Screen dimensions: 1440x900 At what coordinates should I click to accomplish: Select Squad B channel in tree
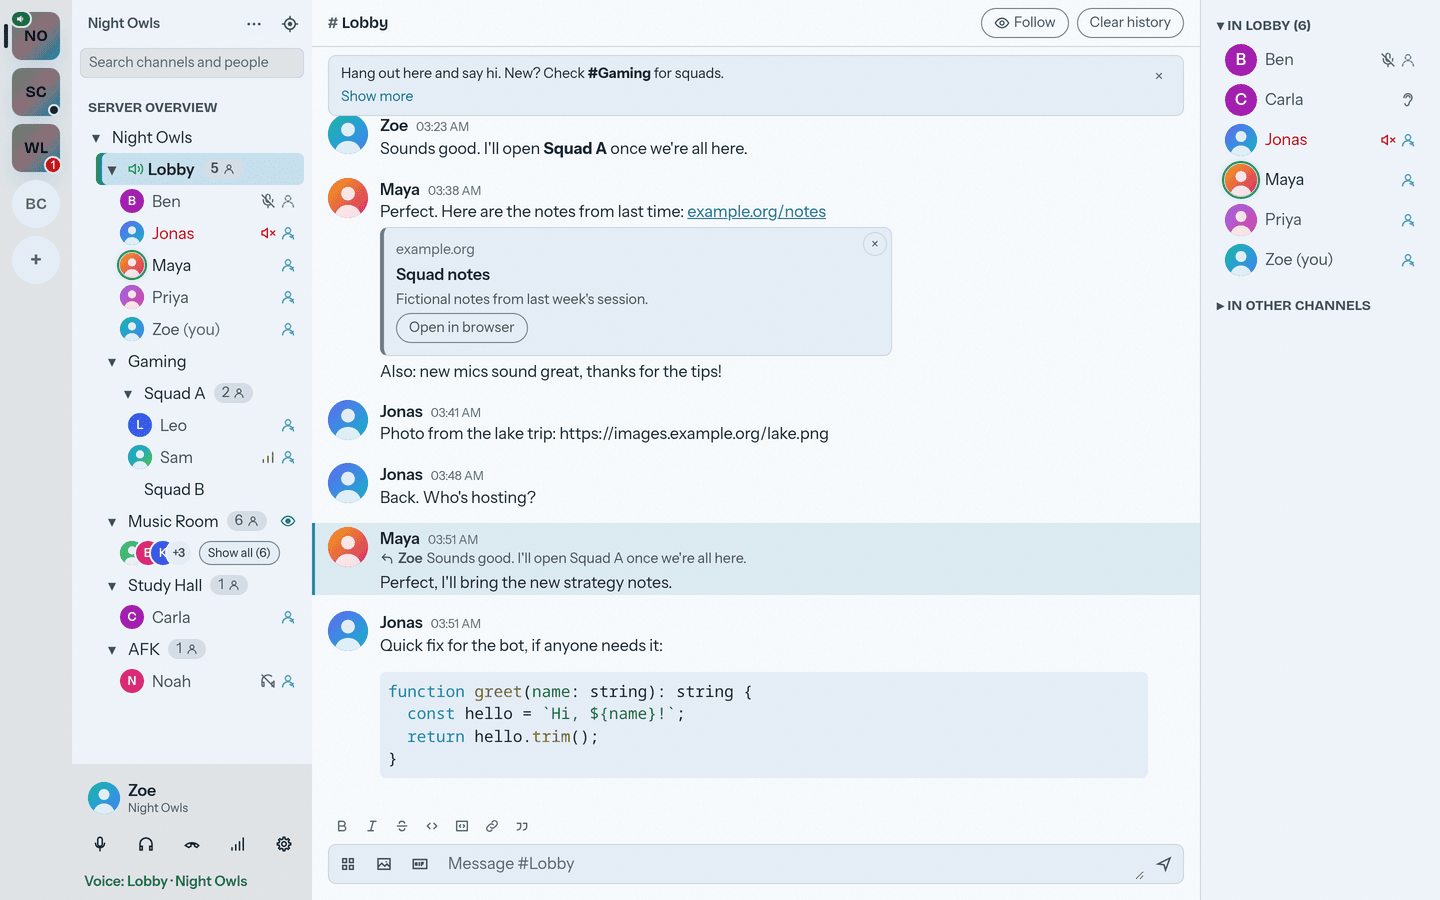[x=174, y=489]
